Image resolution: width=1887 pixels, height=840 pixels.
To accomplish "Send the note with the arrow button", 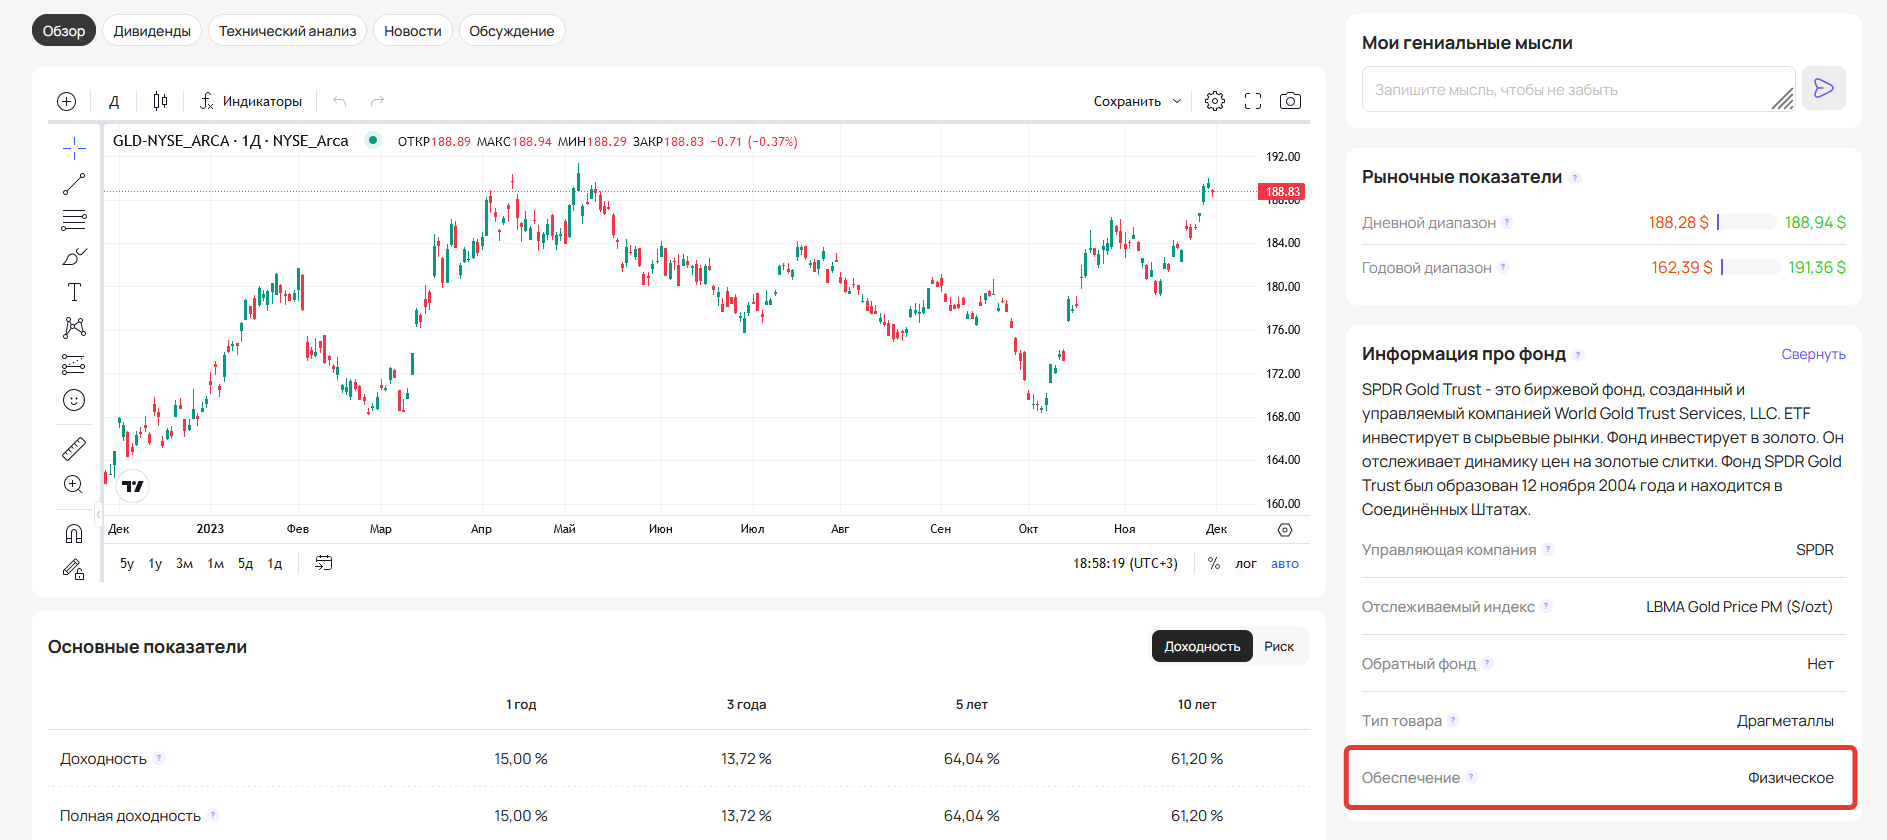I will click(1824, 88).
